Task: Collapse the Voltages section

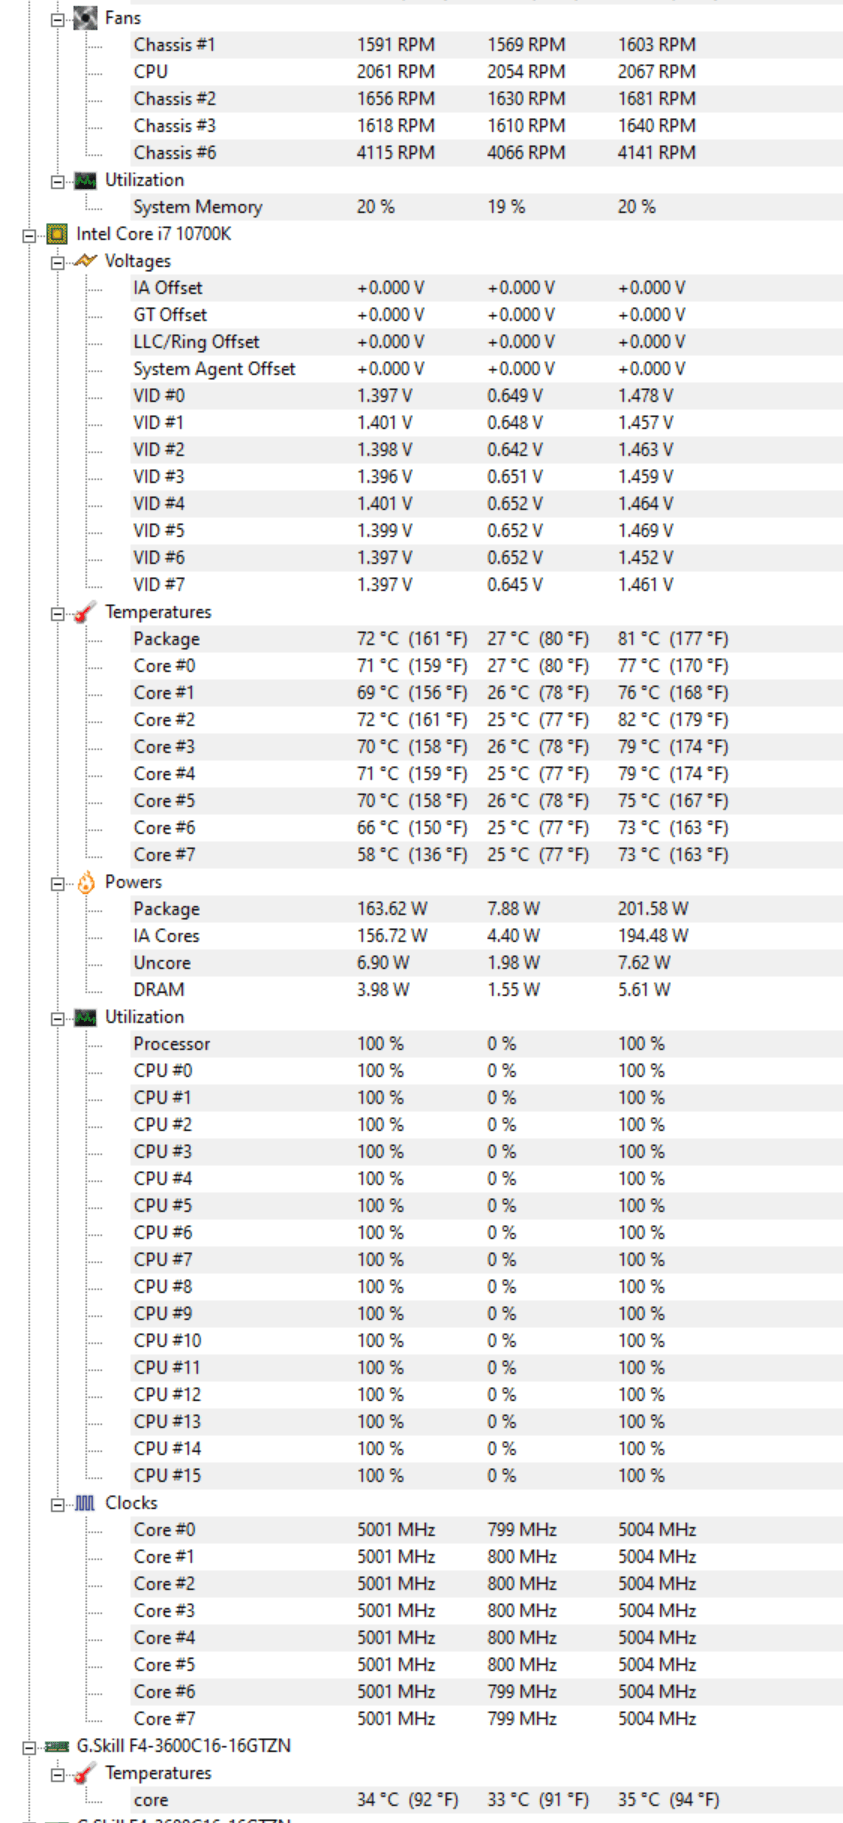Action: pos(58,262)
